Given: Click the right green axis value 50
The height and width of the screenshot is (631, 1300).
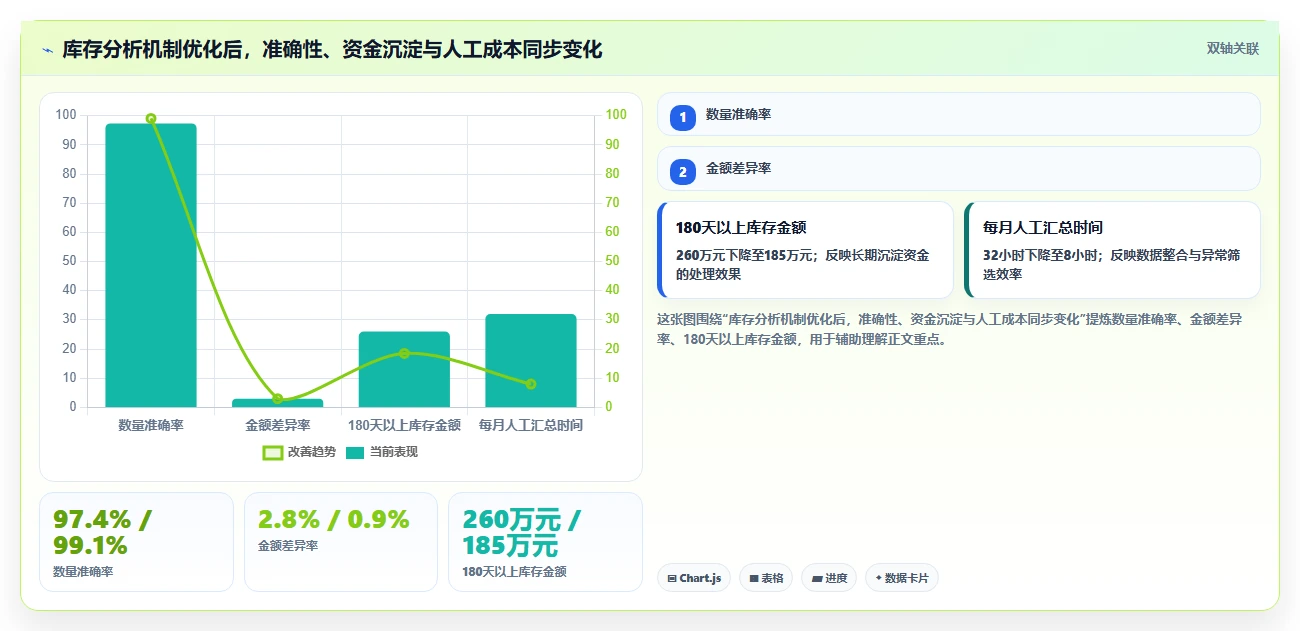Looking at the screenshot, I should tap(612, 261).
